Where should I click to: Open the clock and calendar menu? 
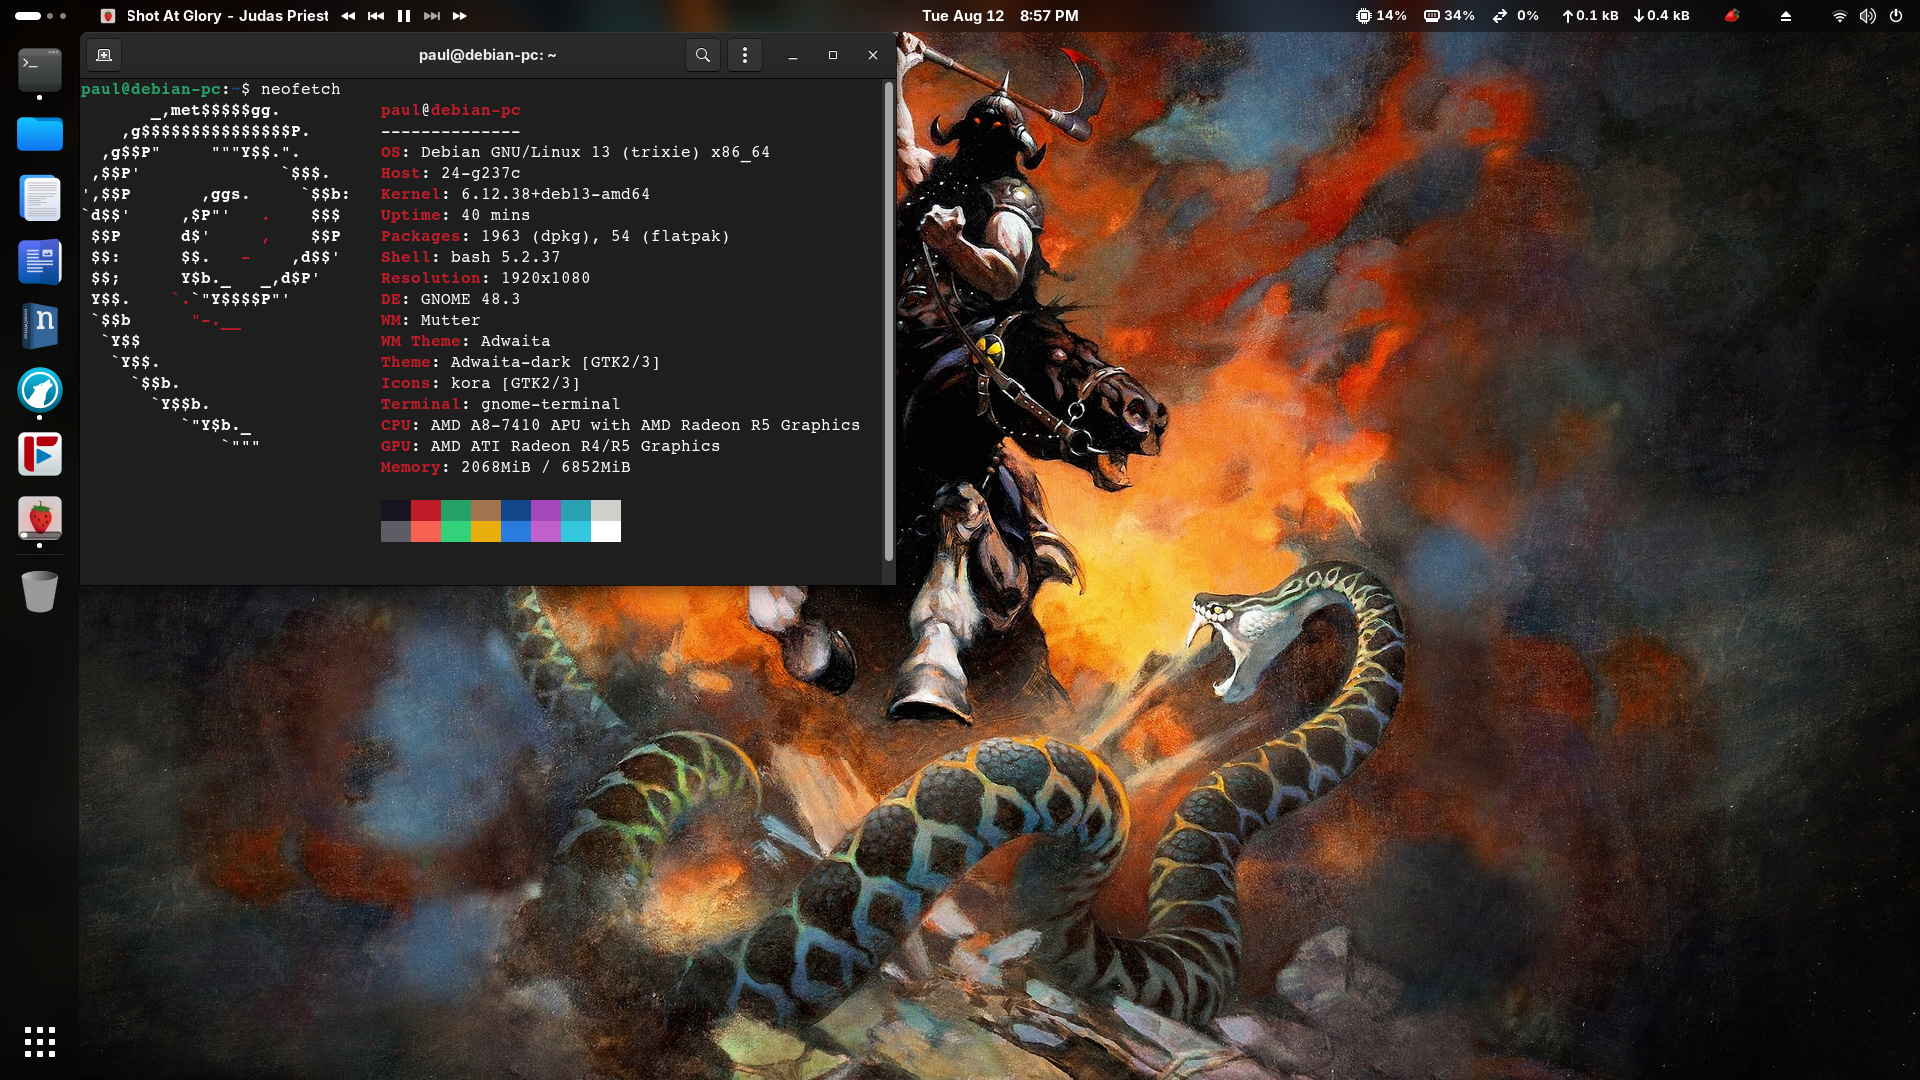1000,16
